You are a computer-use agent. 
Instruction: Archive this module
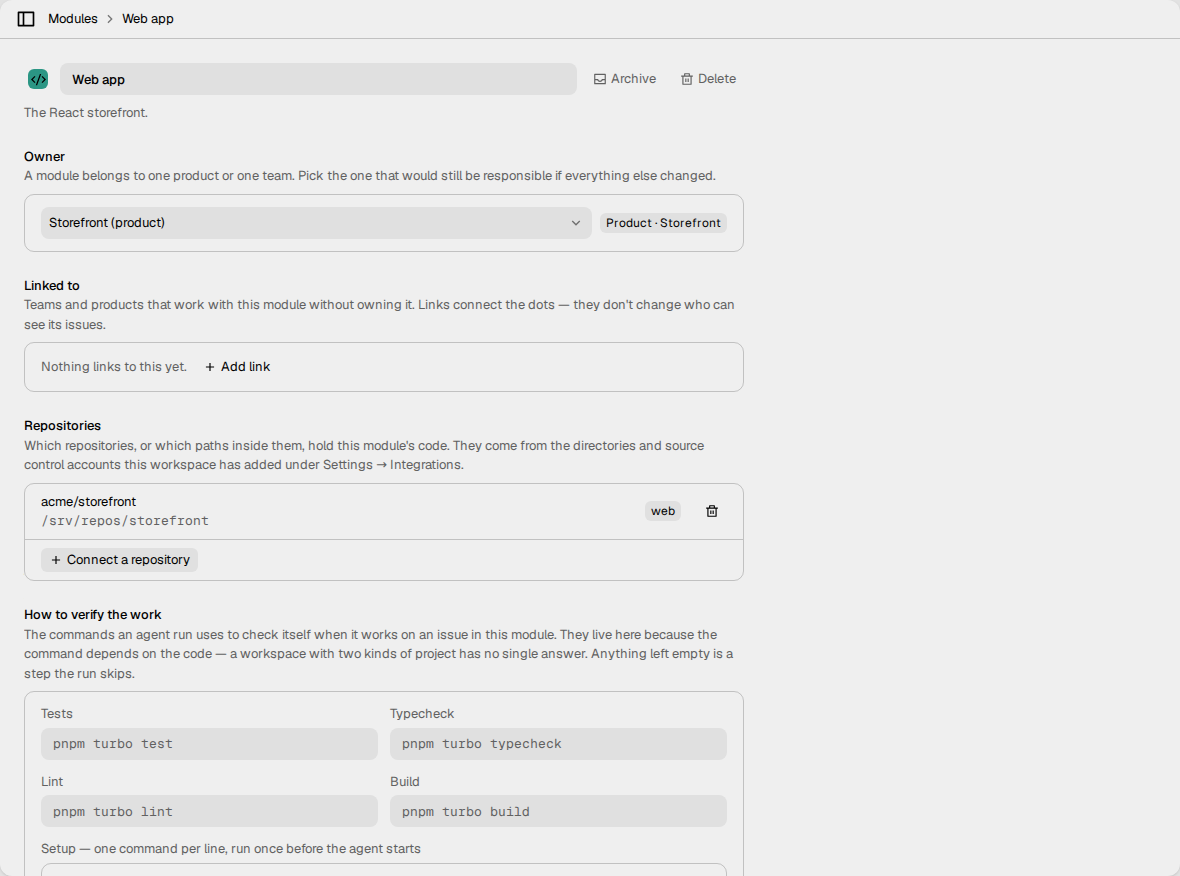[625, 79]
